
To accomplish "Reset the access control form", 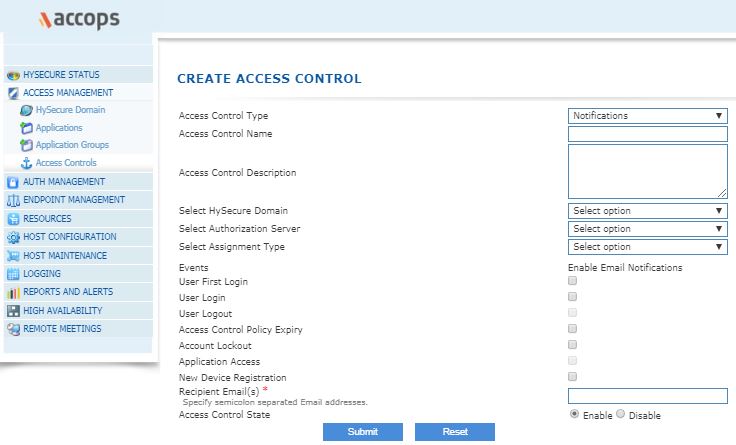I will click(455, 432).
